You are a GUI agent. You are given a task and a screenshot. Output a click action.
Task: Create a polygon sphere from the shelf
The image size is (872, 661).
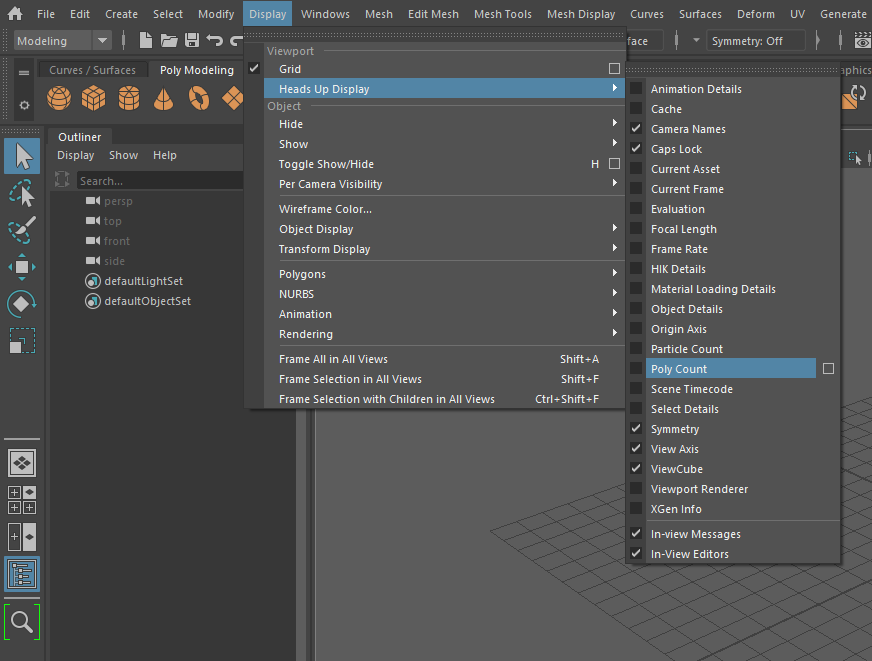[58, 99]
